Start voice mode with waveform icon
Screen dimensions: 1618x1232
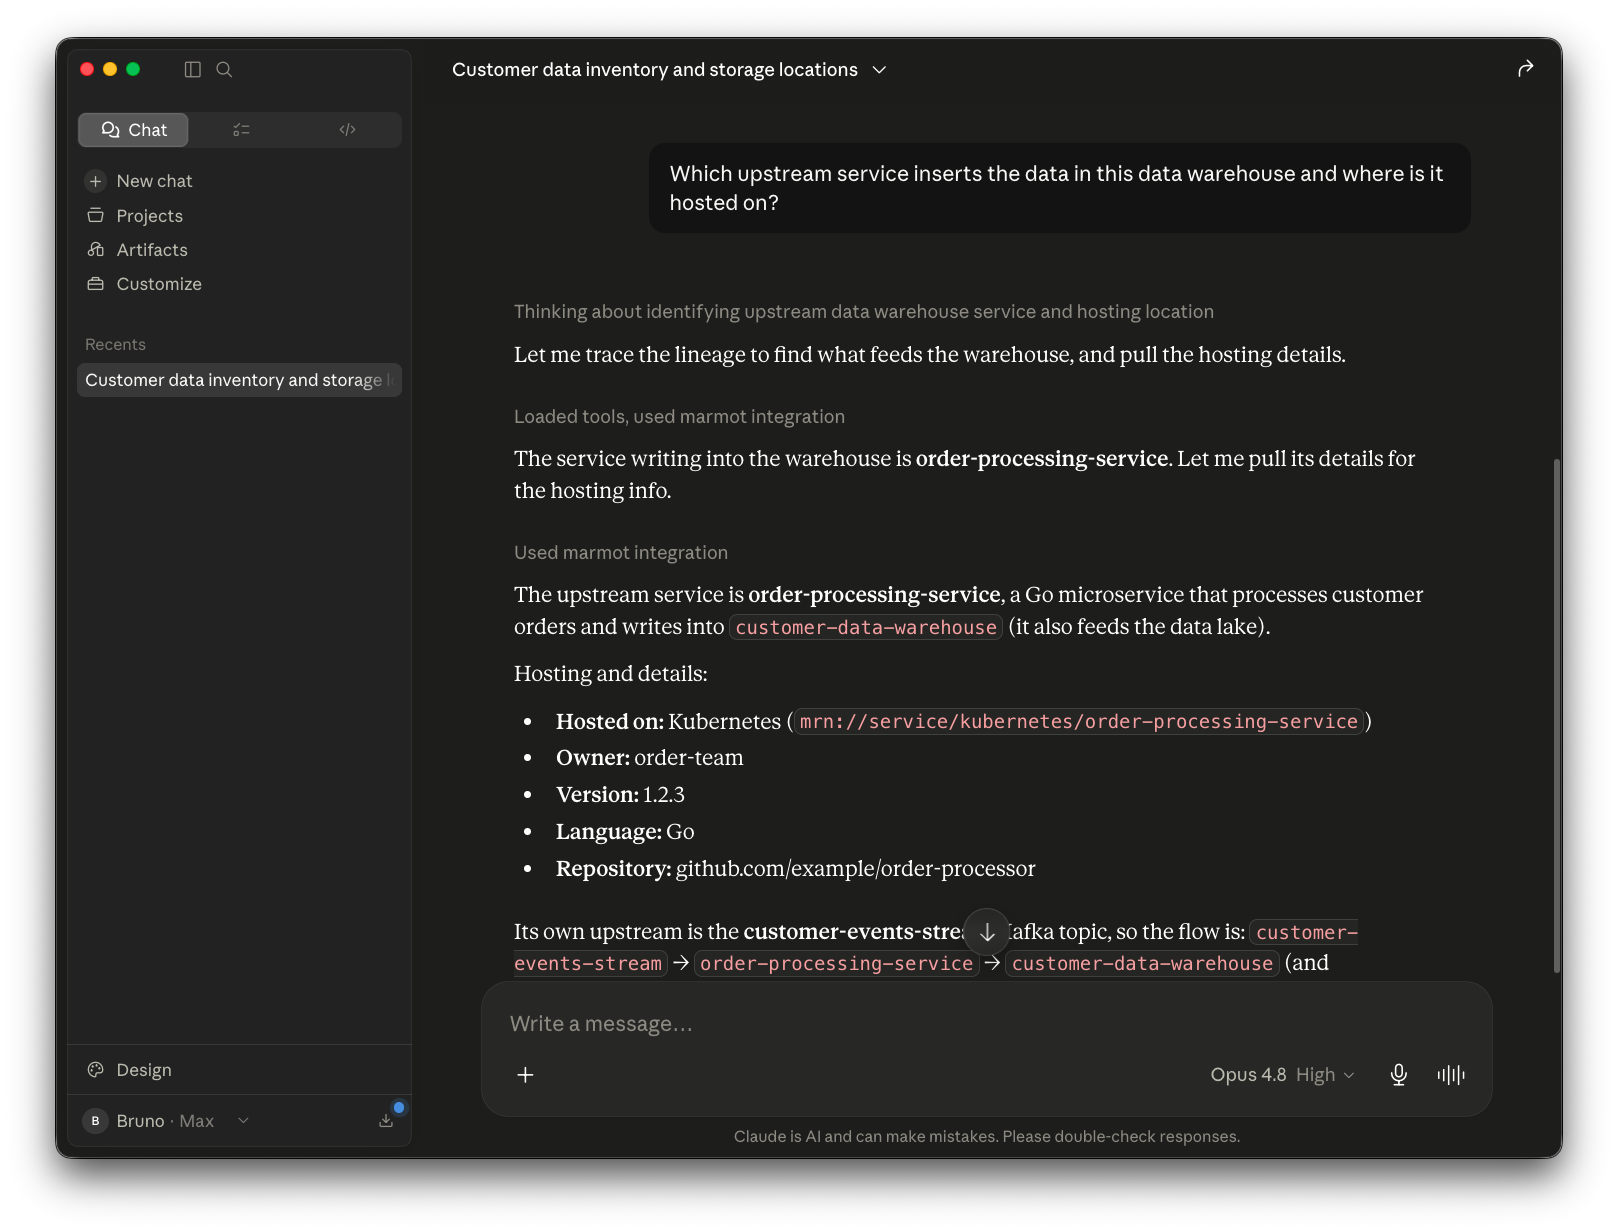tap(1451, 1075)
